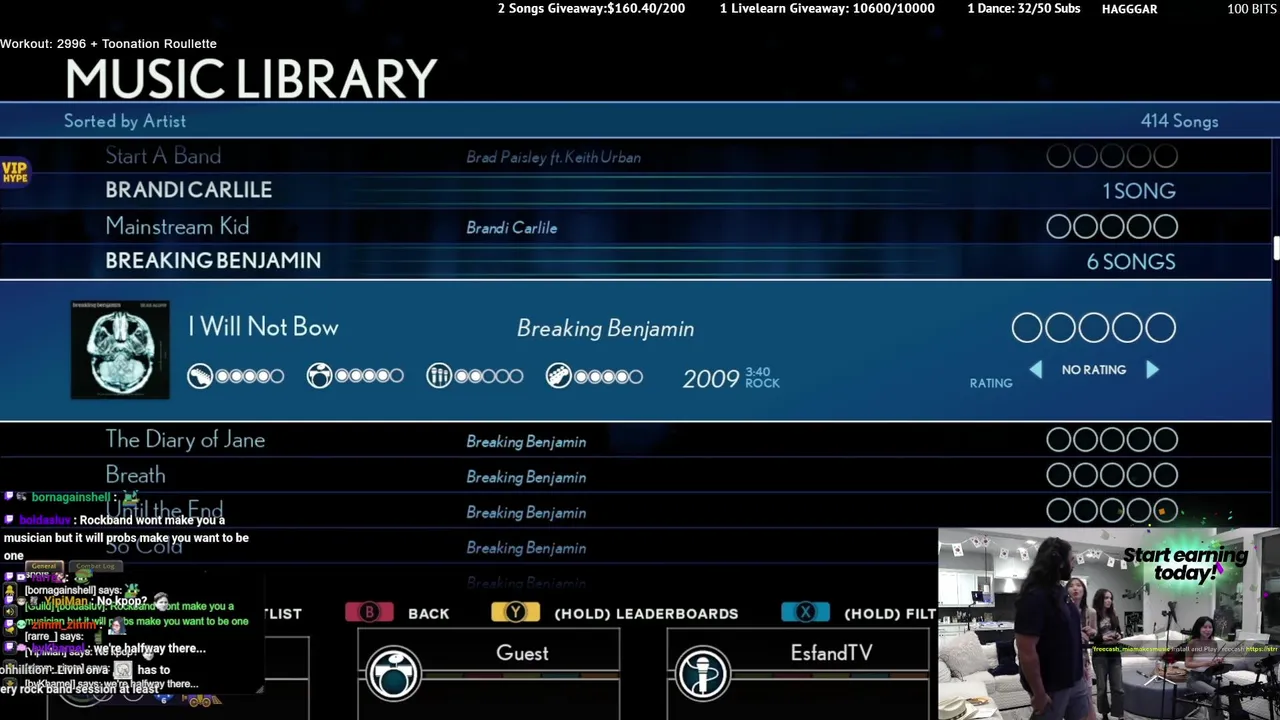1280x720 pixels.
Task: Click Brad Paisley ft. Keith Urban artist
Action: (553, 157)
